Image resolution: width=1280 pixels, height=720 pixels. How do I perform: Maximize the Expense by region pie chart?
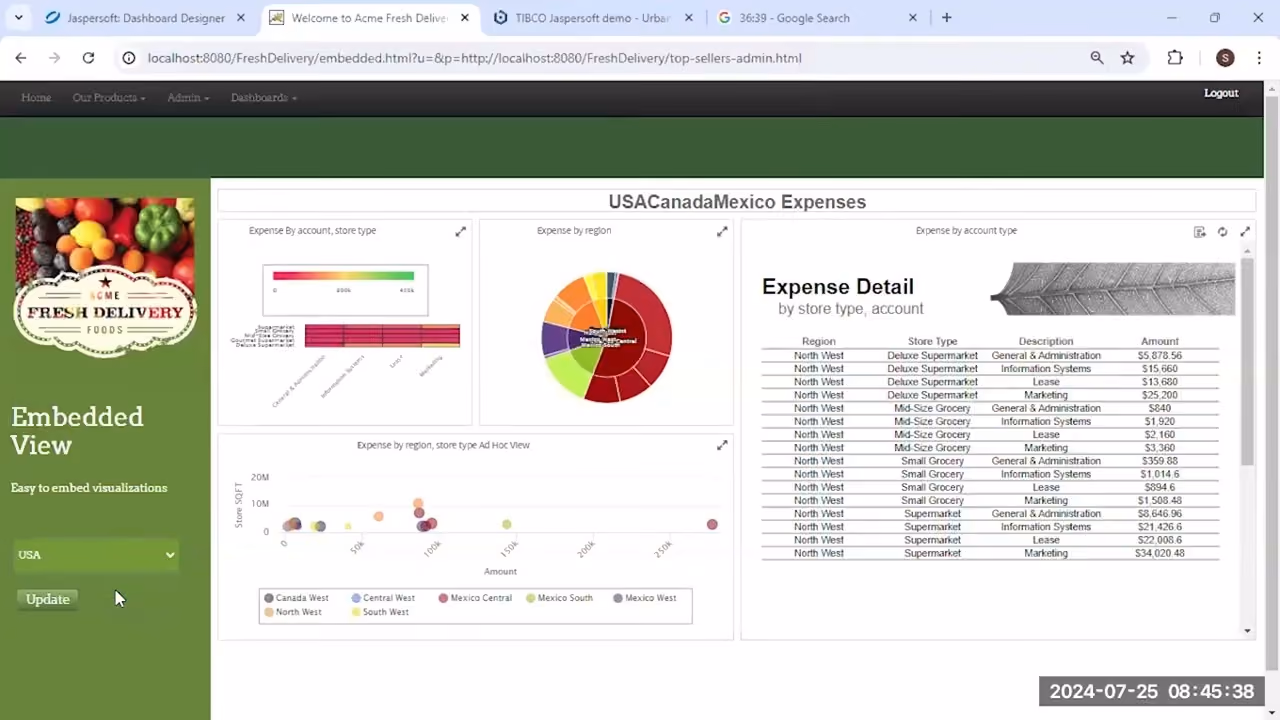pos(722,231)
